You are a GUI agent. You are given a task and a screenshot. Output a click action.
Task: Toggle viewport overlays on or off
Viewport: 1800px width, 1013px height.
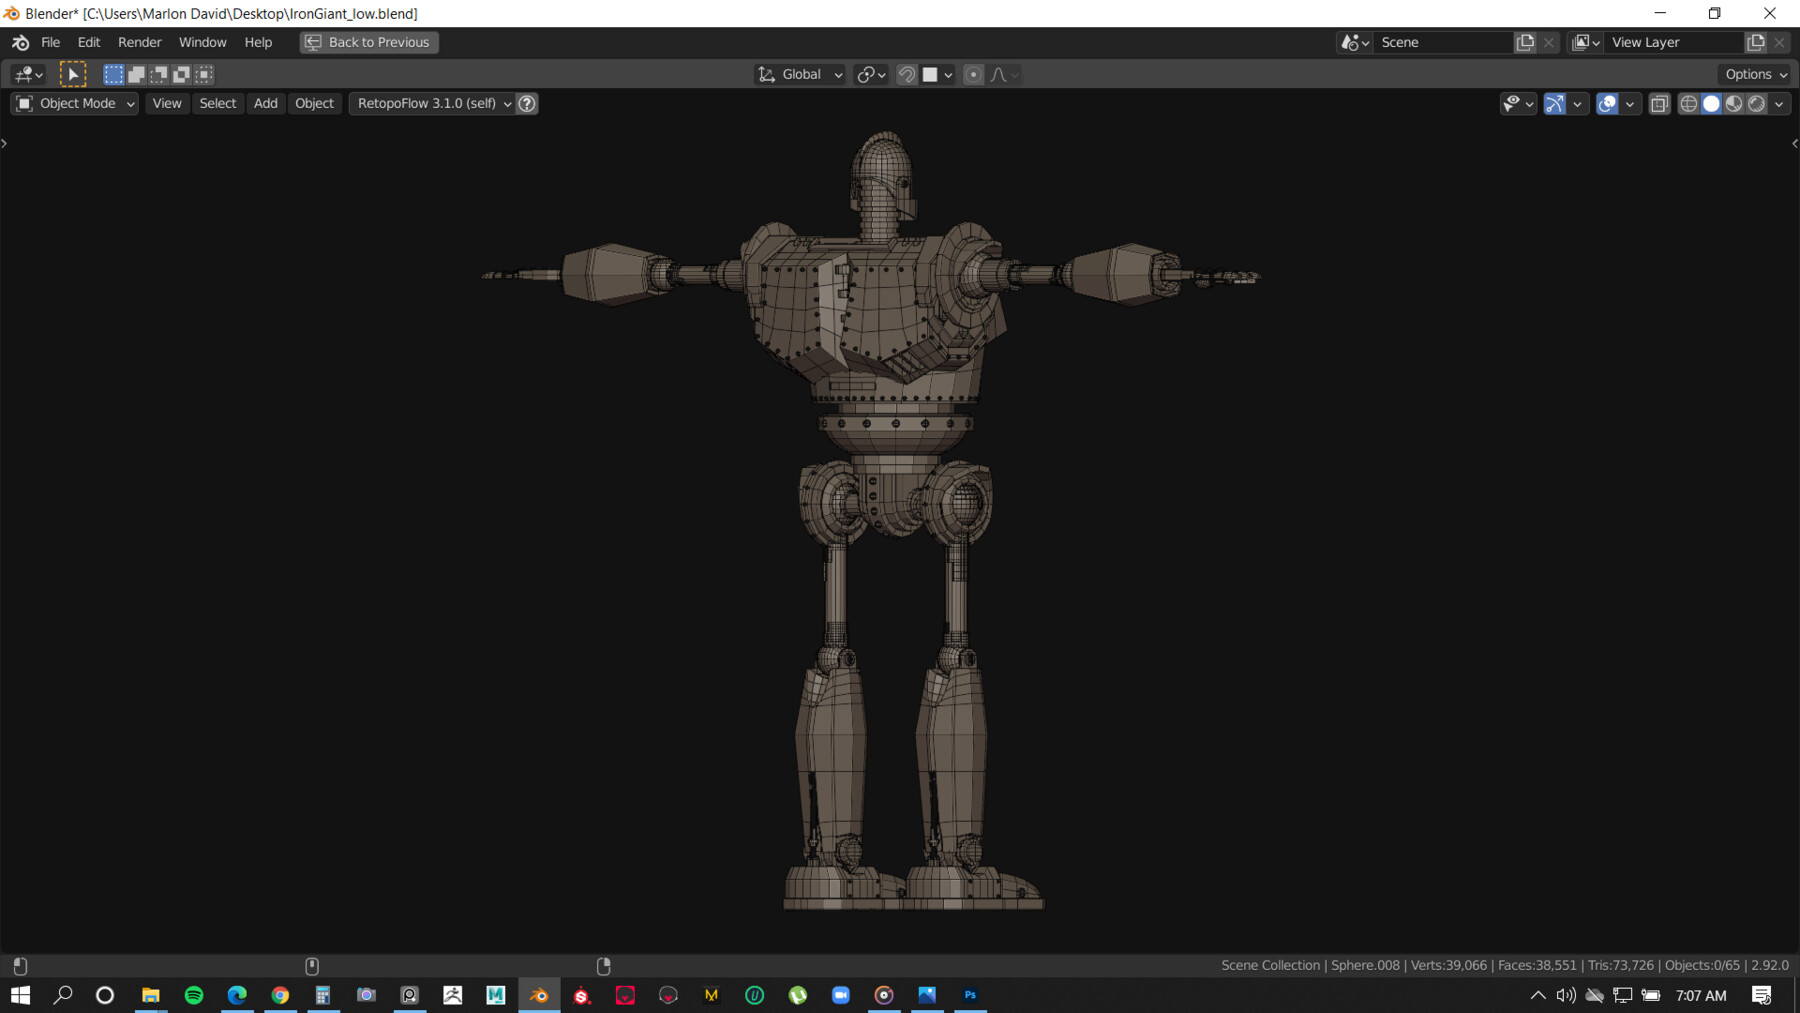click(1607, 103)
